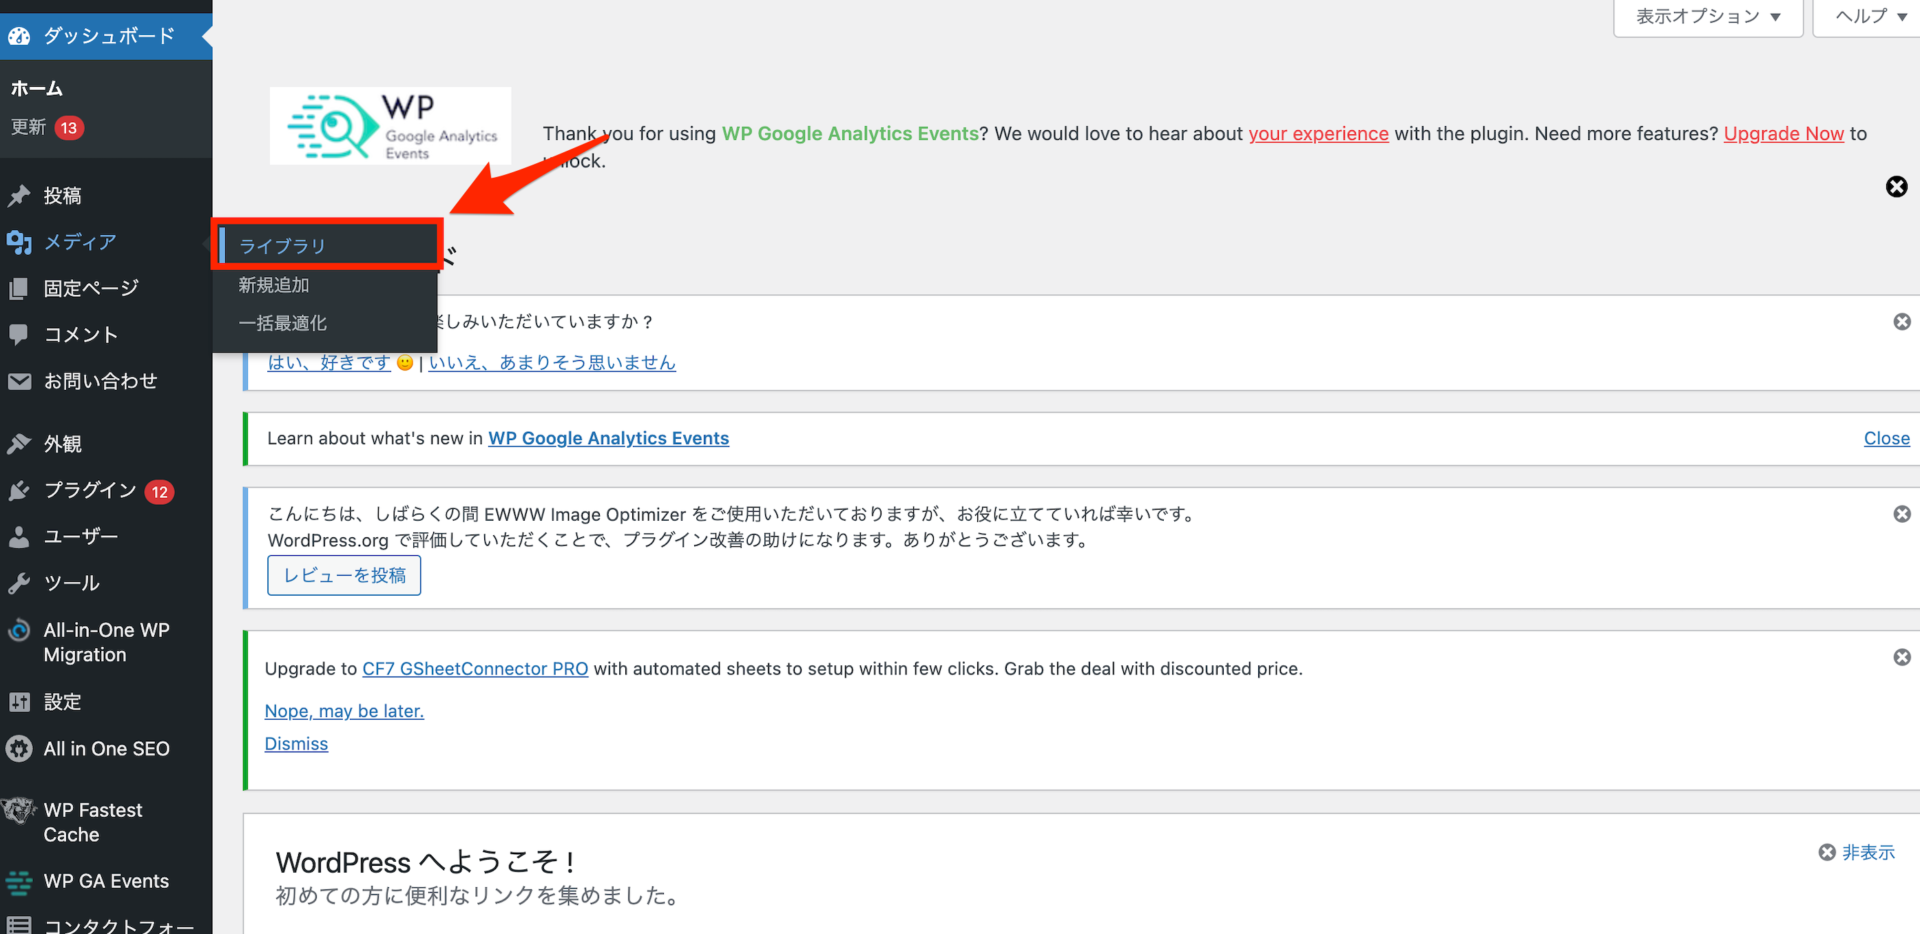Dismiss the EWWW Image Optimizer notice
This screenshot has height=934, width=1920.
[1901, 513]
